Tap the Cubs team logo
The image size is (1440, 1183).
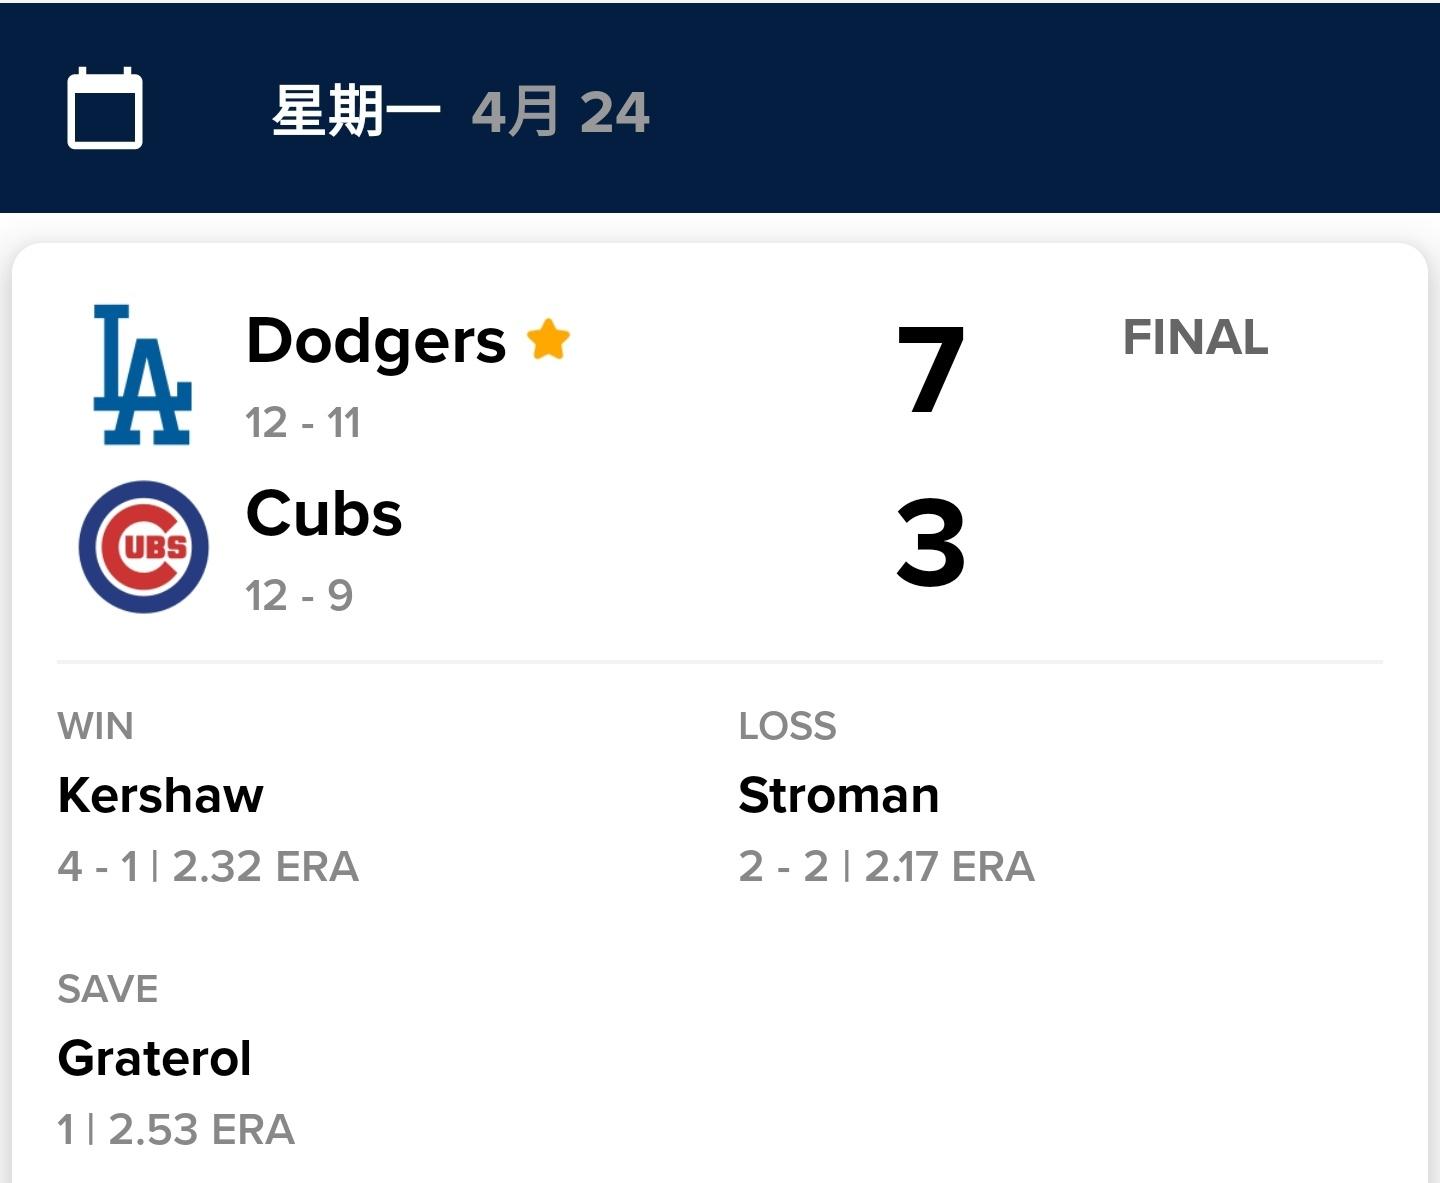(144, 547)
